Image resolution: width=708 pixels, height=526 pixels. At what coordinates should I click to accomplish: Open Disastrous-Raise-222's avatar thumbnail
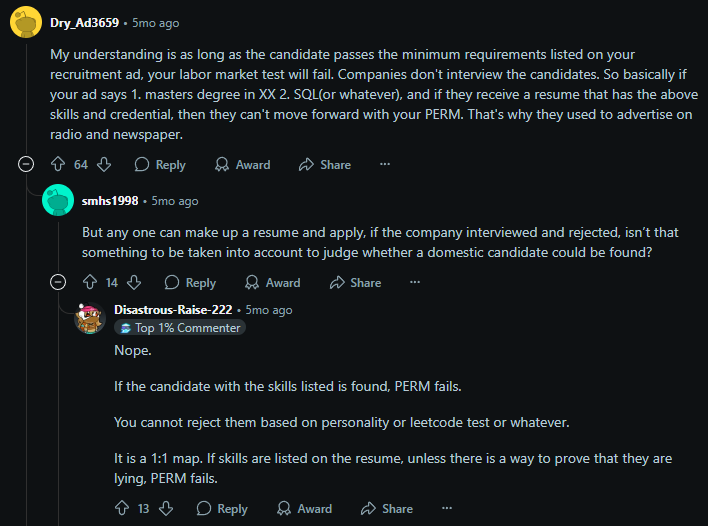[x=90, y=318]
